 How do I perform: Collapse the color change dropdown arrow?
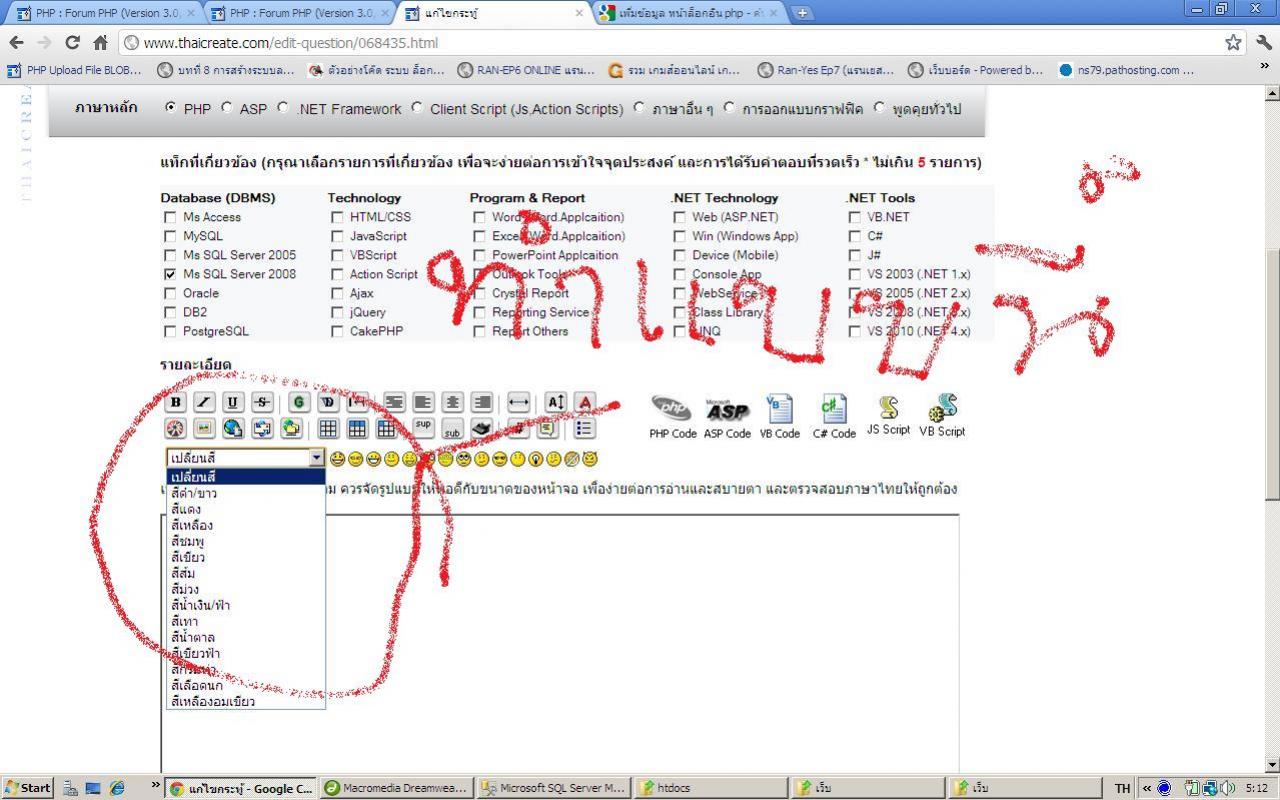[316, 458]
